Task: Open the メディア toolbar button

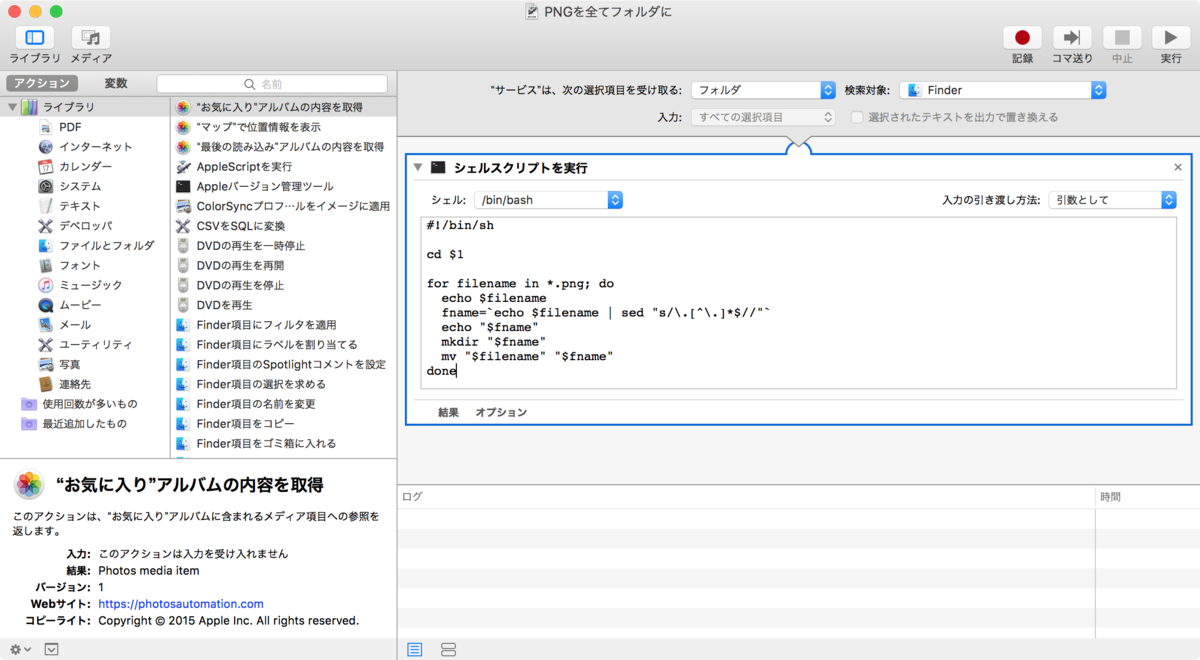Action: tap(91, 38)
